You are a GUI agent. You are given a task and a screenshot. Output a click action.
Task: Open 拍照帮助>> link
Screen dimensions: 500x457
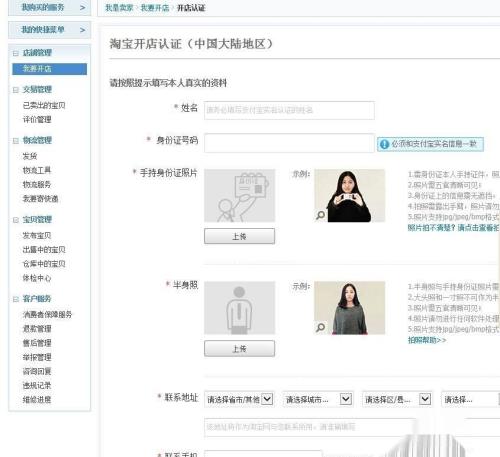point(427,340)
